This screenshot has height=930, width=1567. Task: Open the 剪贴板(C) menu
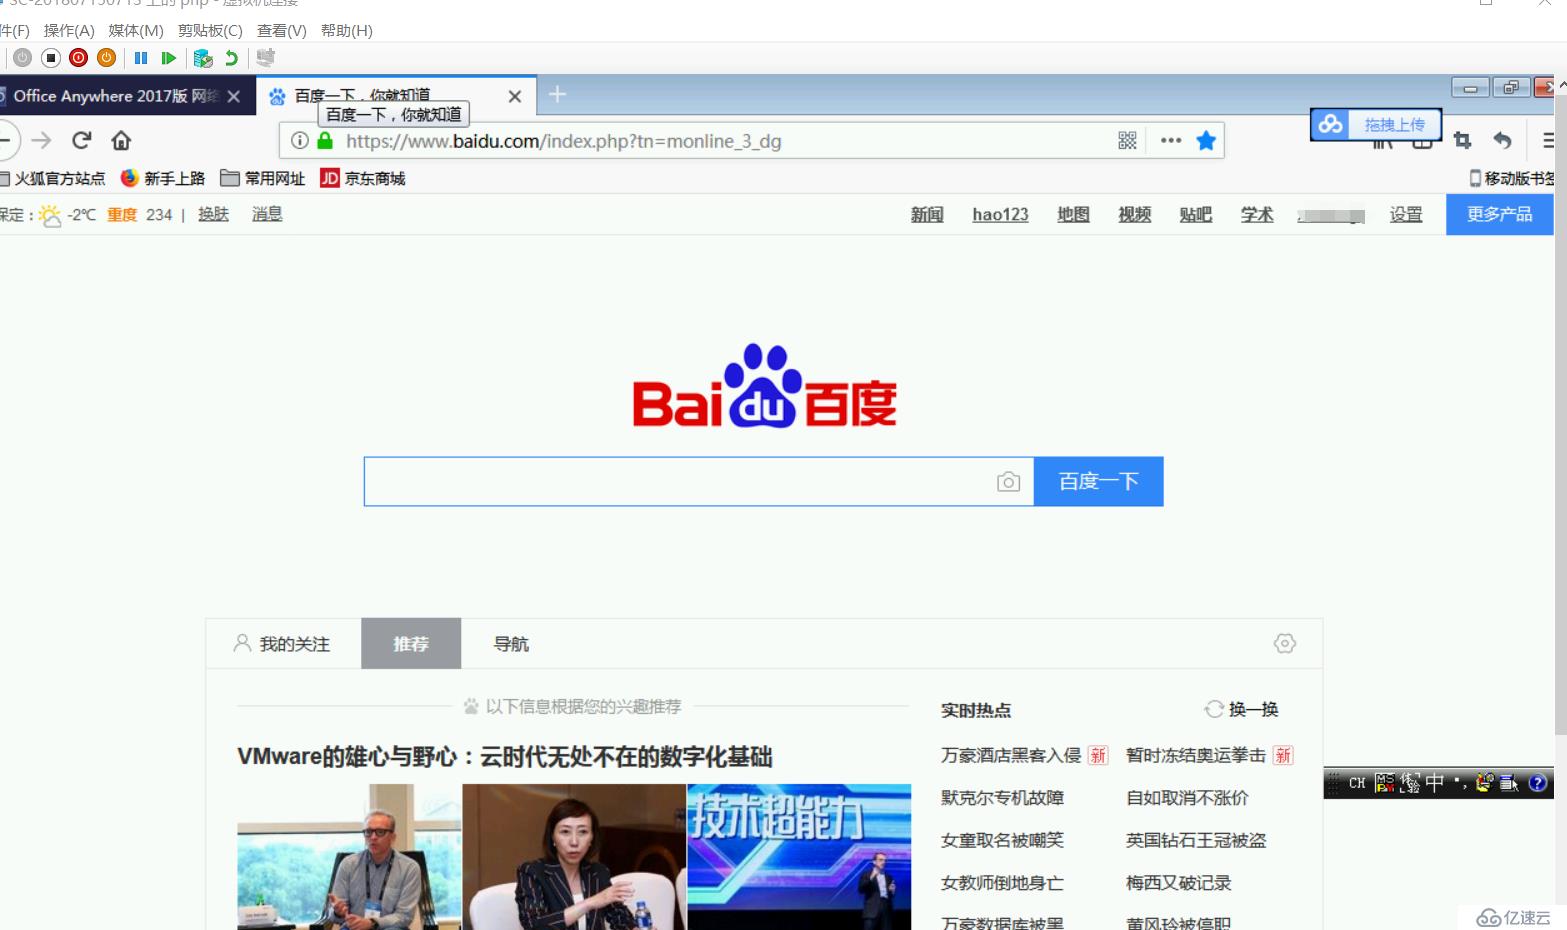click(x=210, y=31)
